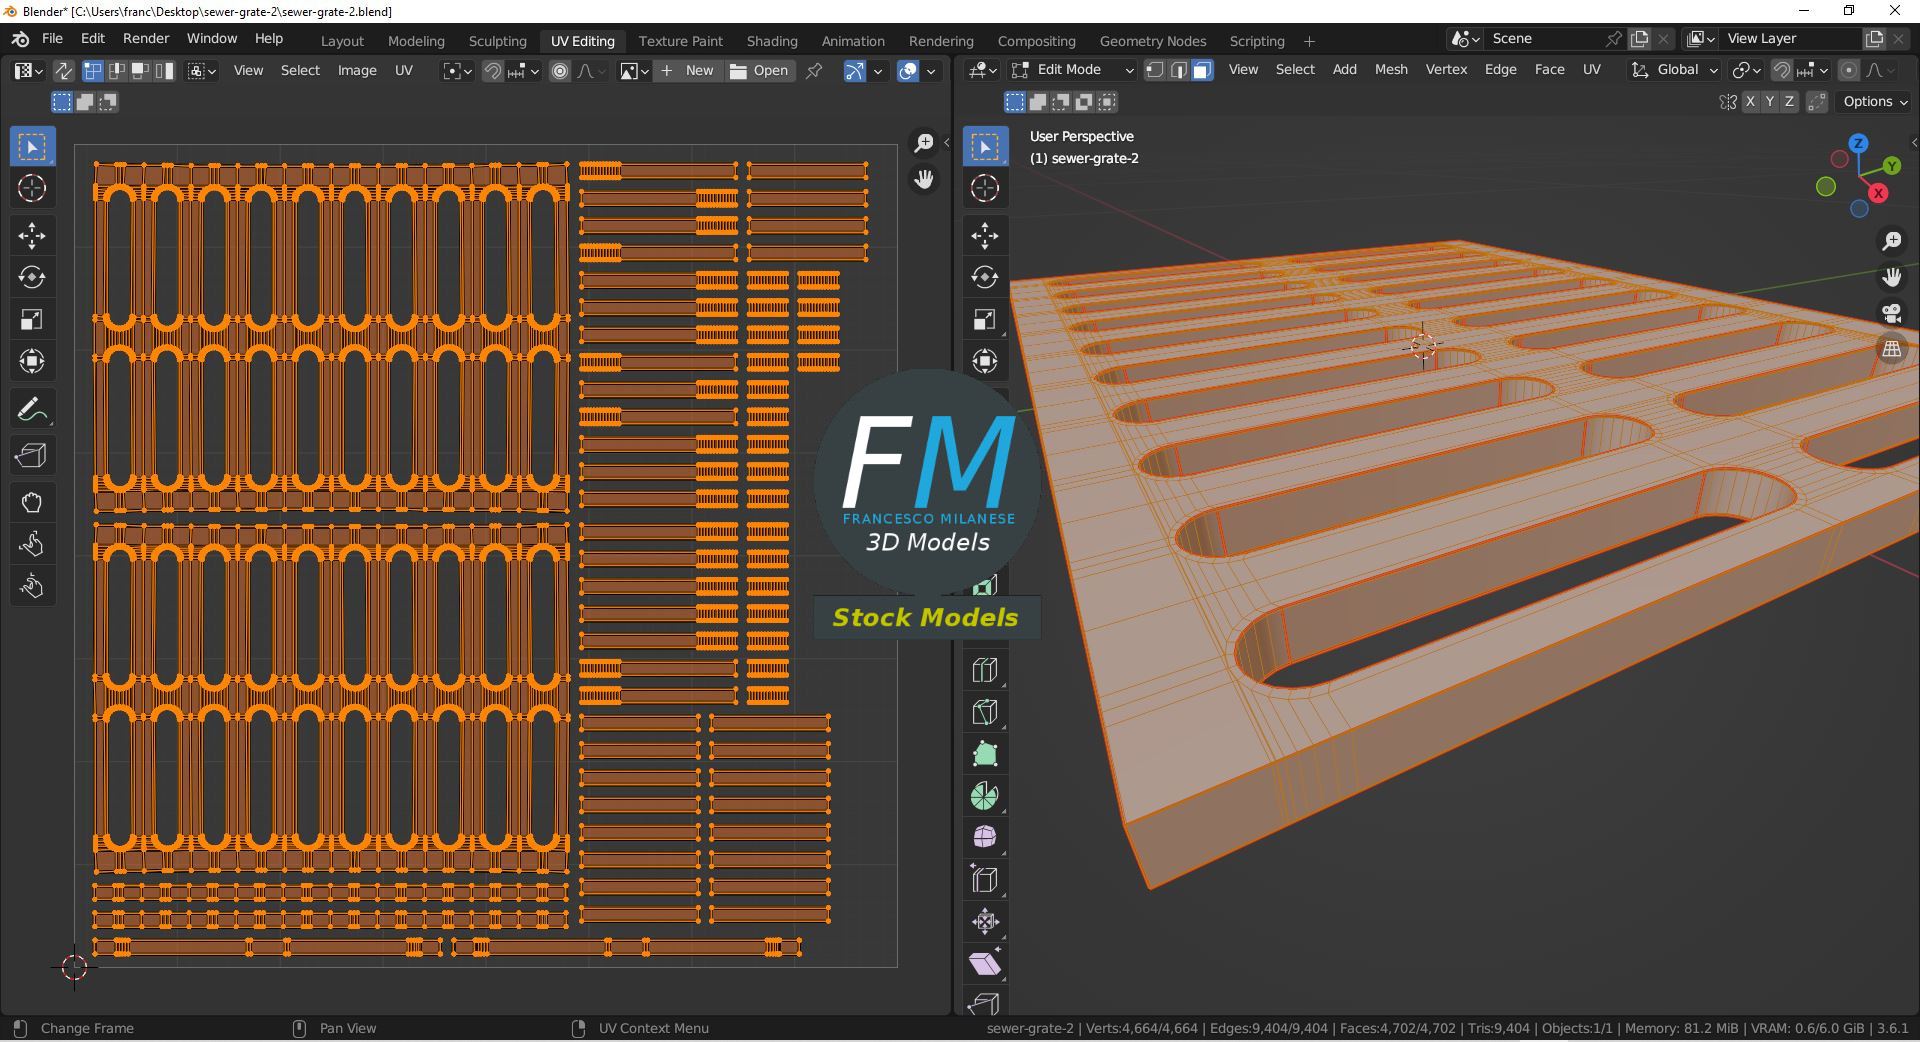The height and width of the screenshot is (1042, 1920).
Task: Click the Rip Region tool in UV editor
Action: pos(31,456)
